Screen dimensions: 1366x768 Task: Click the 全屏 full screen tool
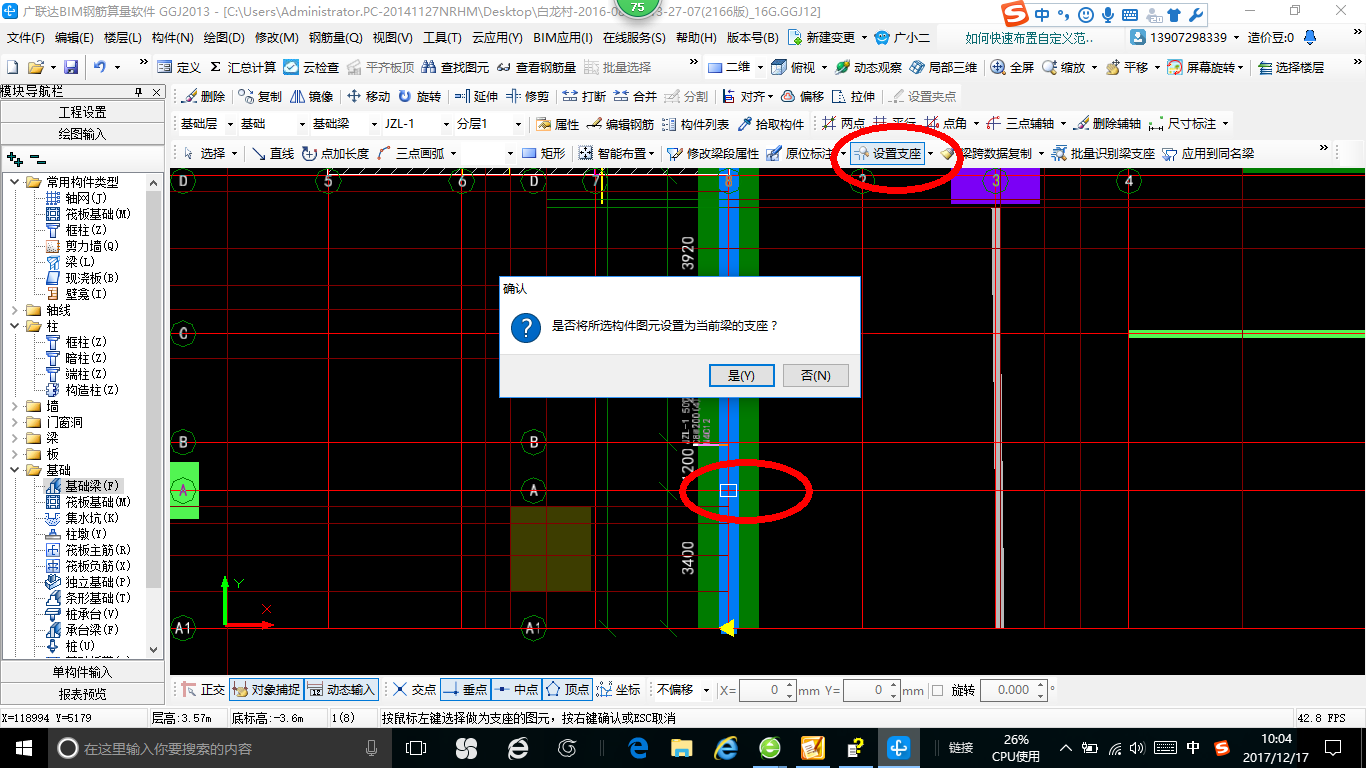(1012, 67)
